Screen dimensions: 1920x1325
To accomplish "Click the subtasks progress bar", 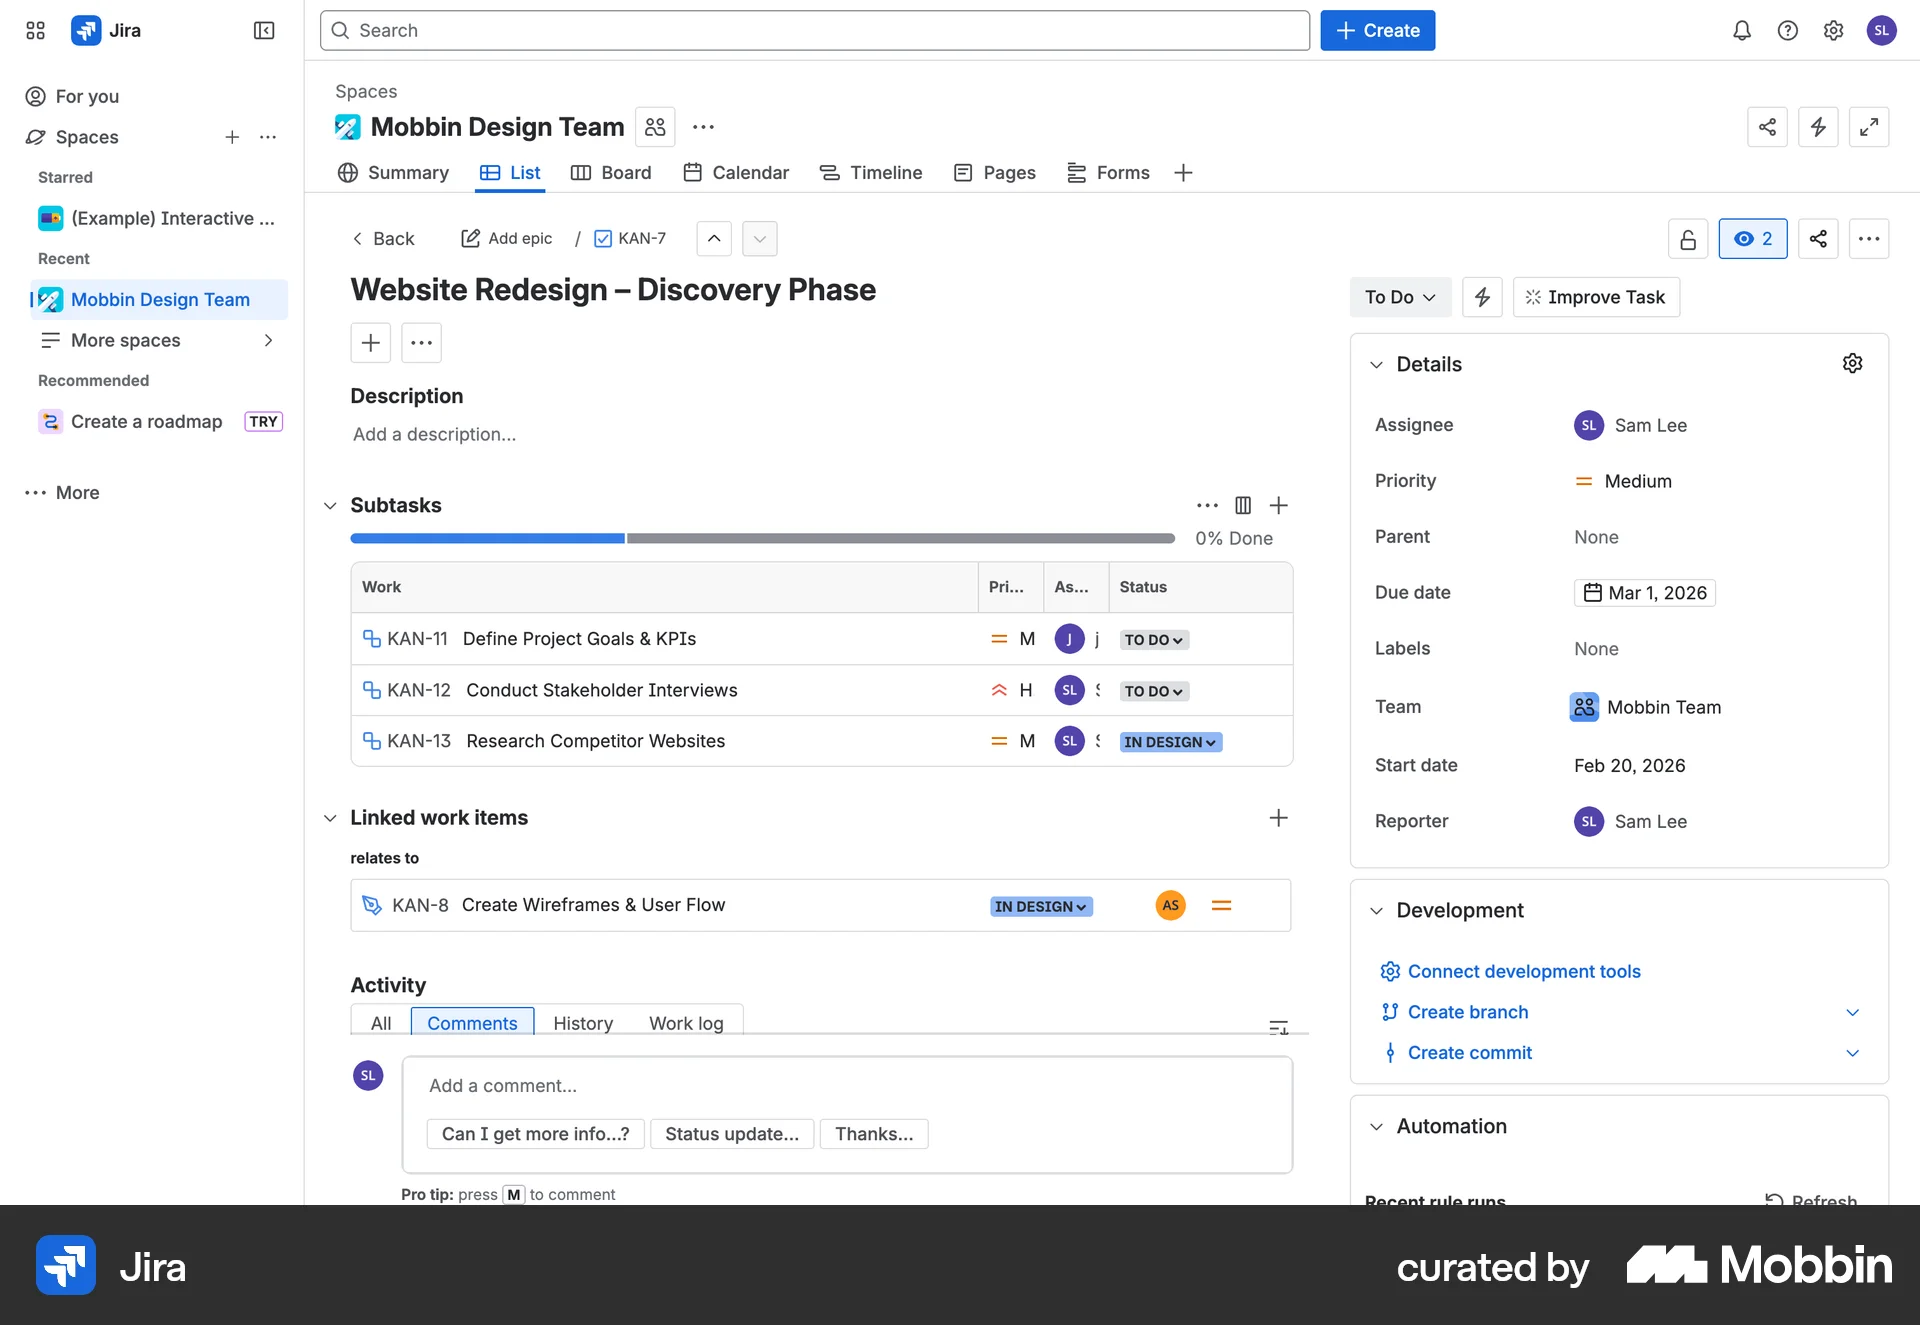I will tap(762, 538).
